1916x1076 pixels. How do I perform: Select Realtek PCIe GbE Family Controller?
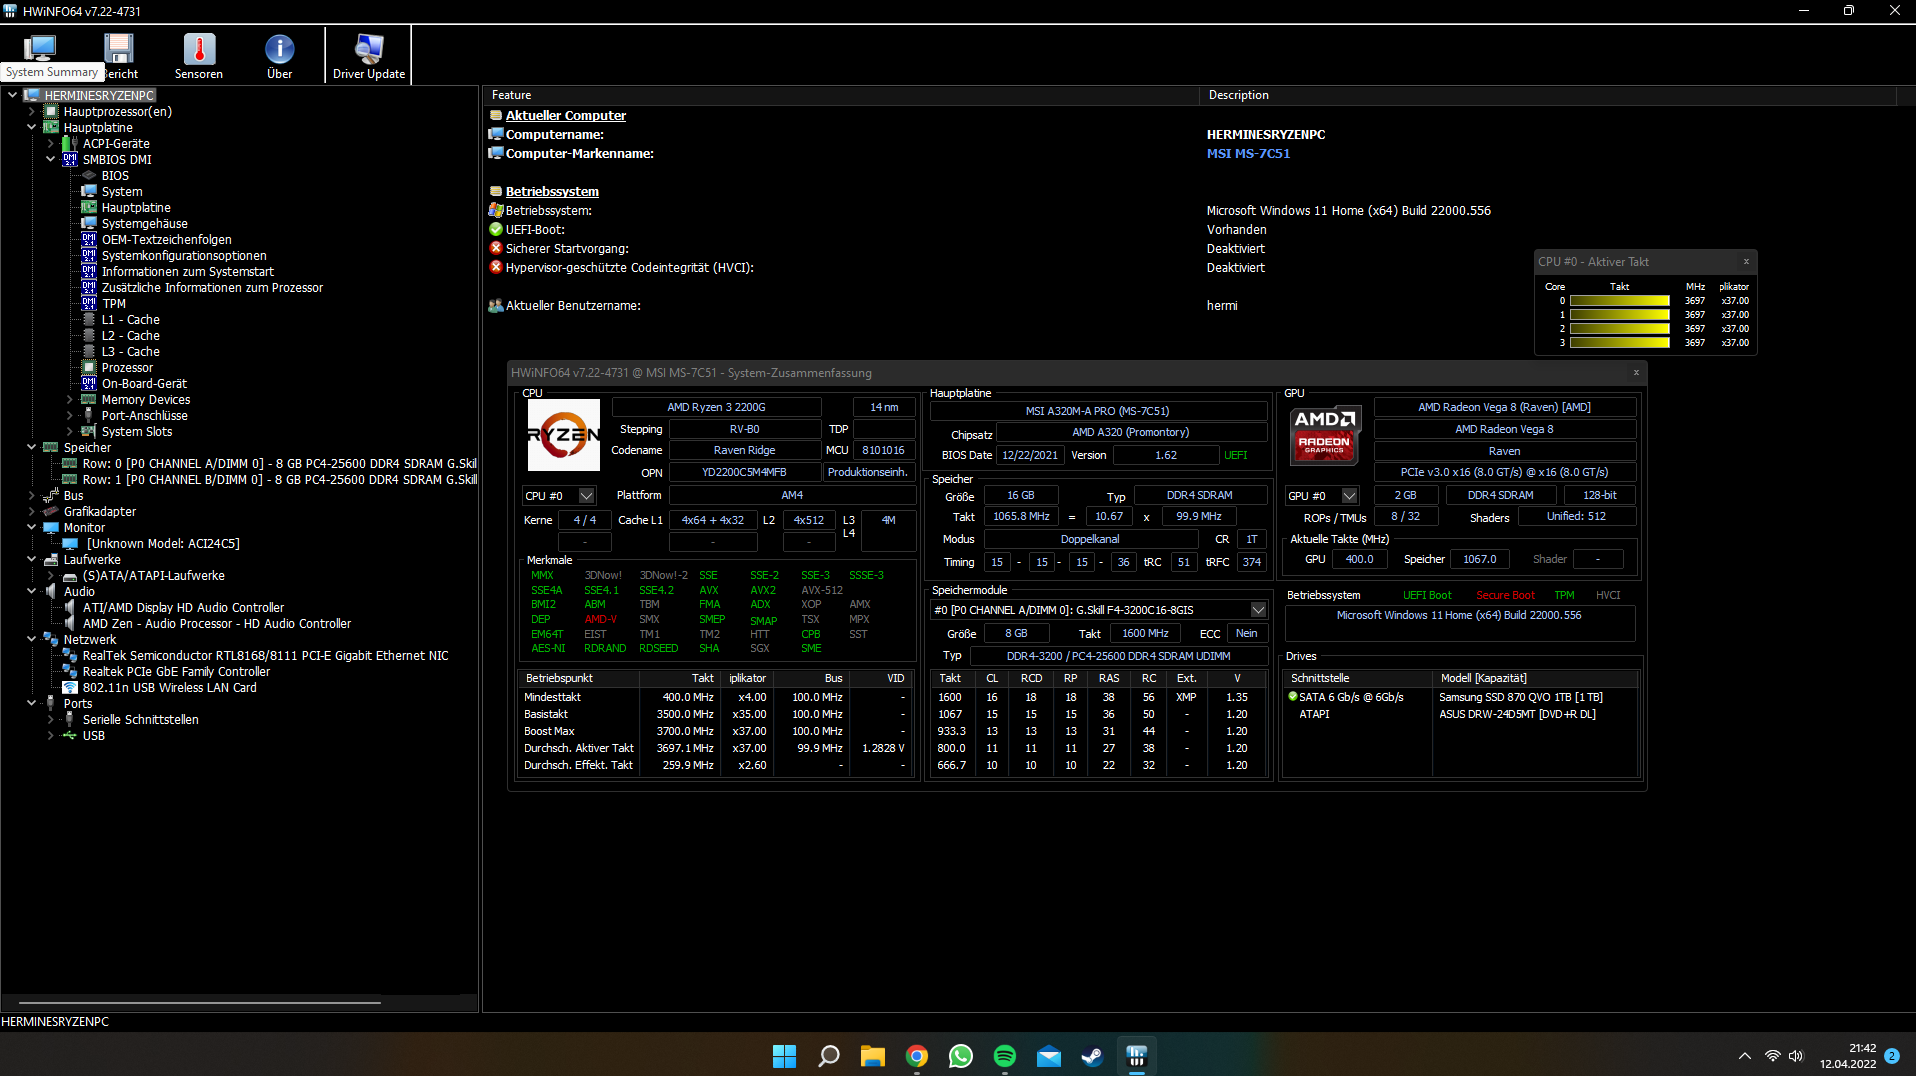click(x=176, y=672)
